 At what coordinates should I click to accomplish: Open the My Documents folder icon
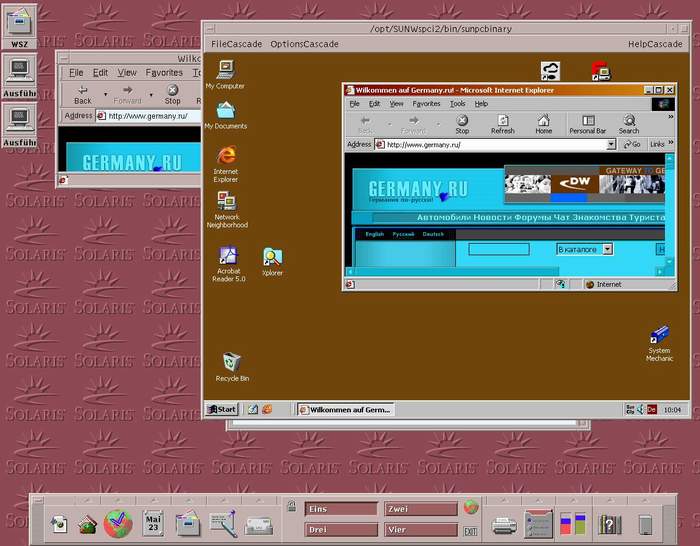click(x=225, y=115)
